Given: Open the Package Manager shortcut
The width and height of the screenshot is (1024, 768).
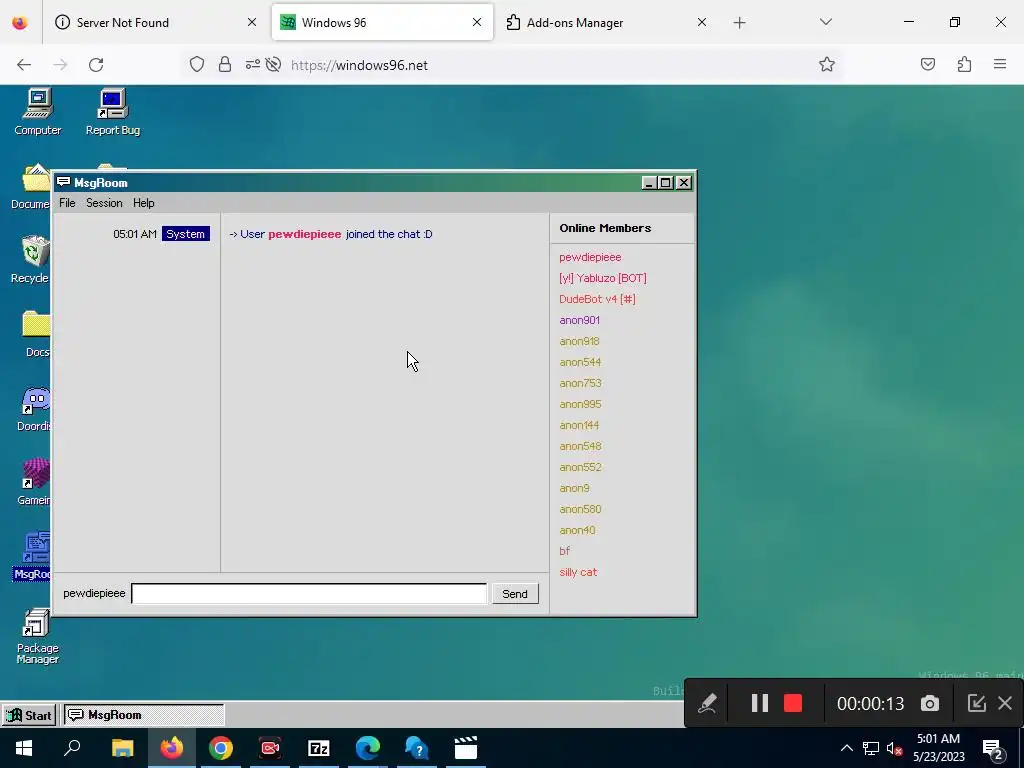Looking at the screenshot, I should pyautogui.click(x=37, y=636).
